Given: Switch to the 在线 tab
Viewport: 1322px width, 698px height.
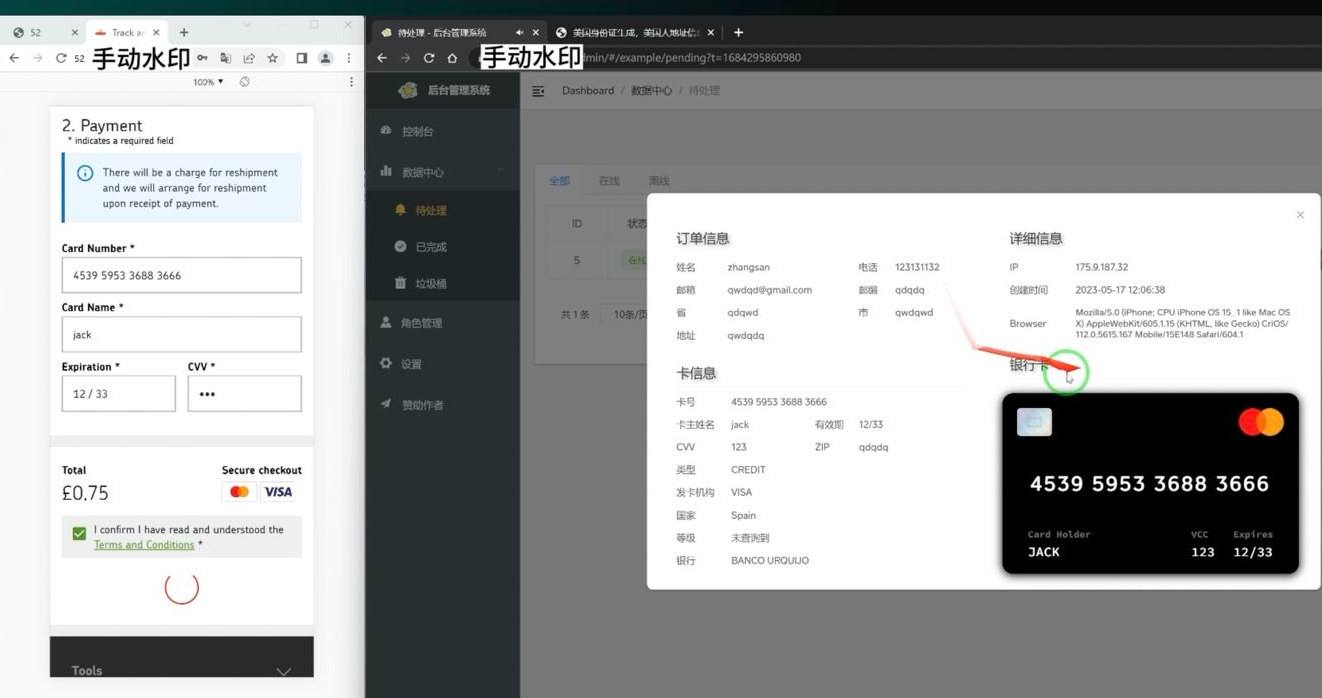Looking at the screenshot, I should [609, 181].
